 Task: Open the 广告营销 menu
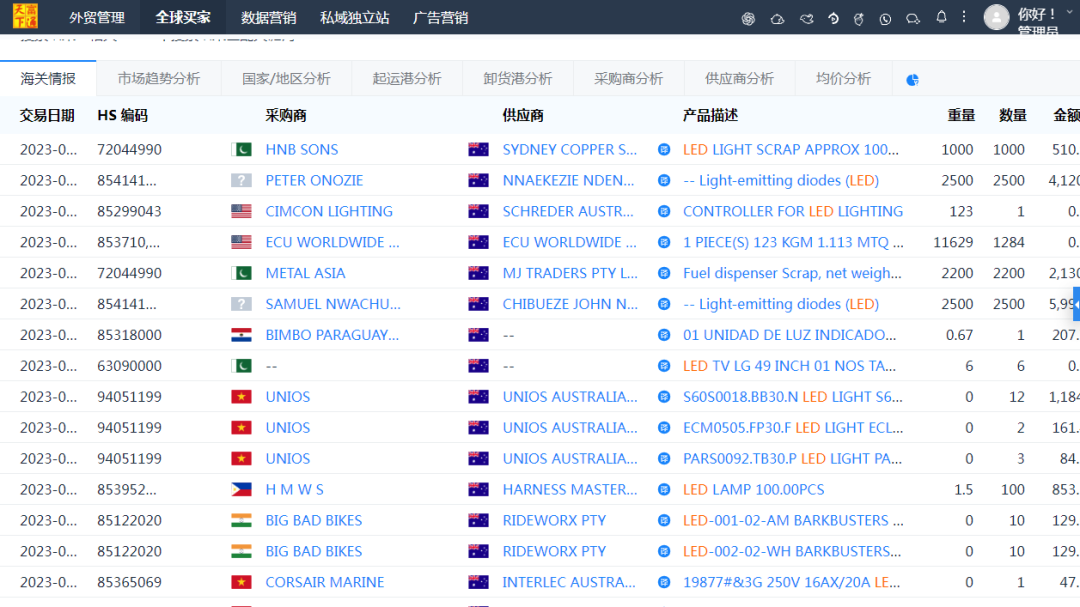[x=440, y=17]
